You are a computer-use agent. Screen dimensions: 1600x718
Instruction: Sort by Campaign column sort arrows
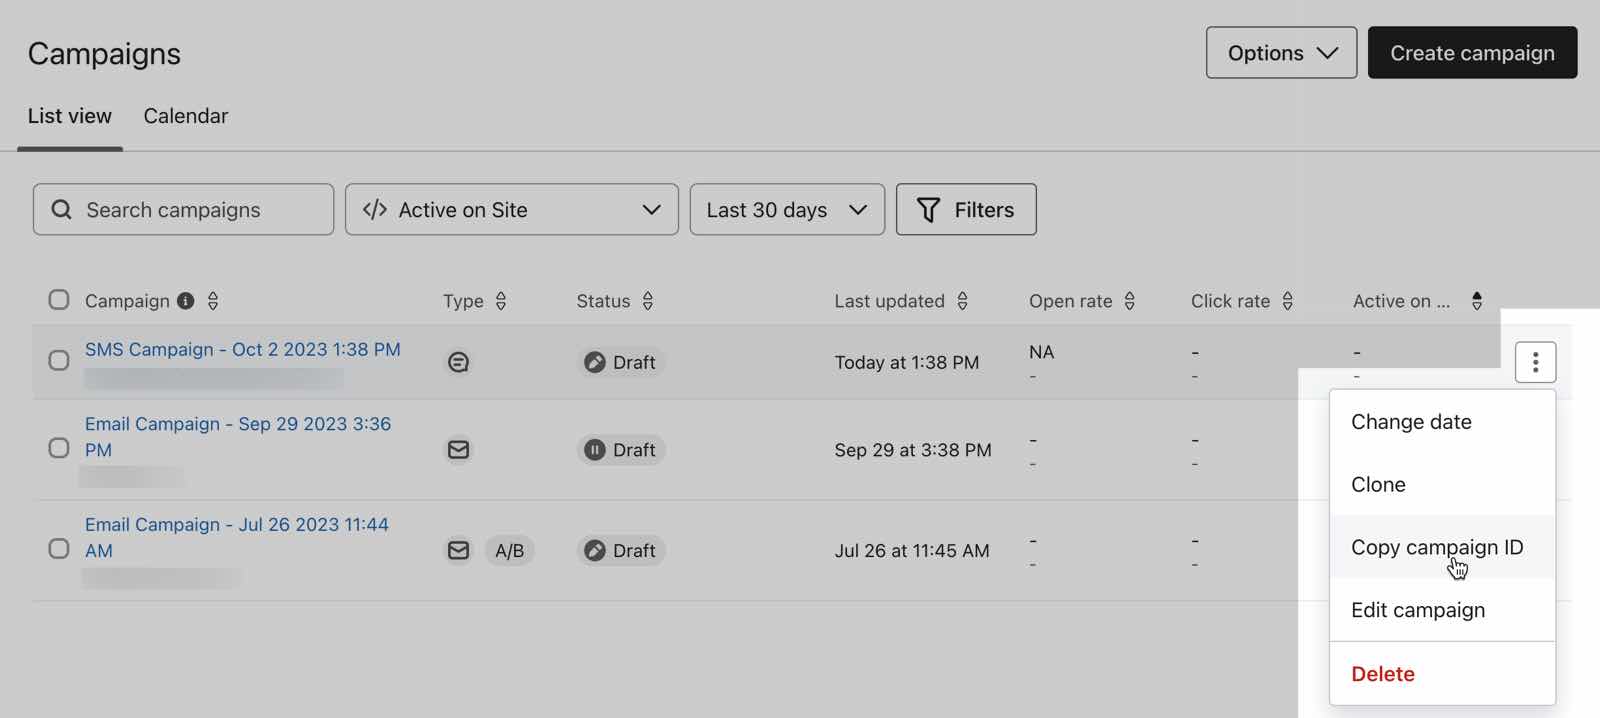pyautogui.click(x=213, y=301)
